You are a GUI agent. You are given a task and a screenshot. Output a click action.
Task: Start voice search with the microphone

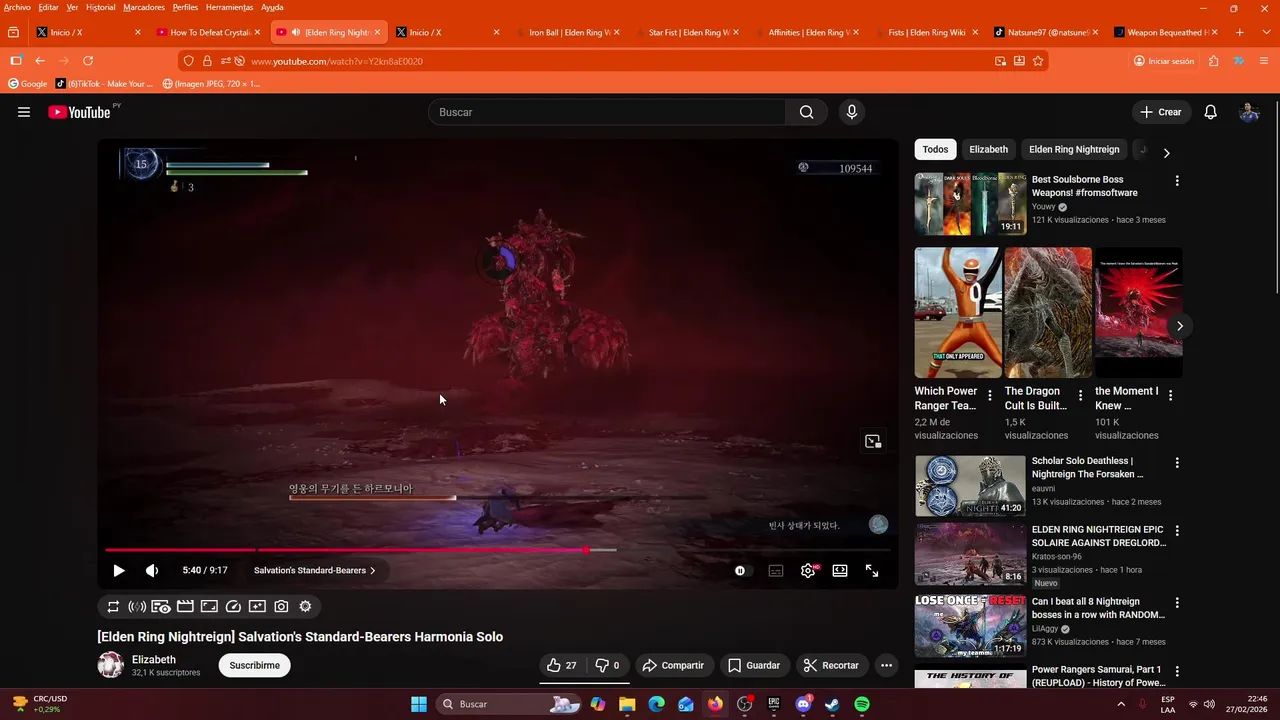(852, 112)
